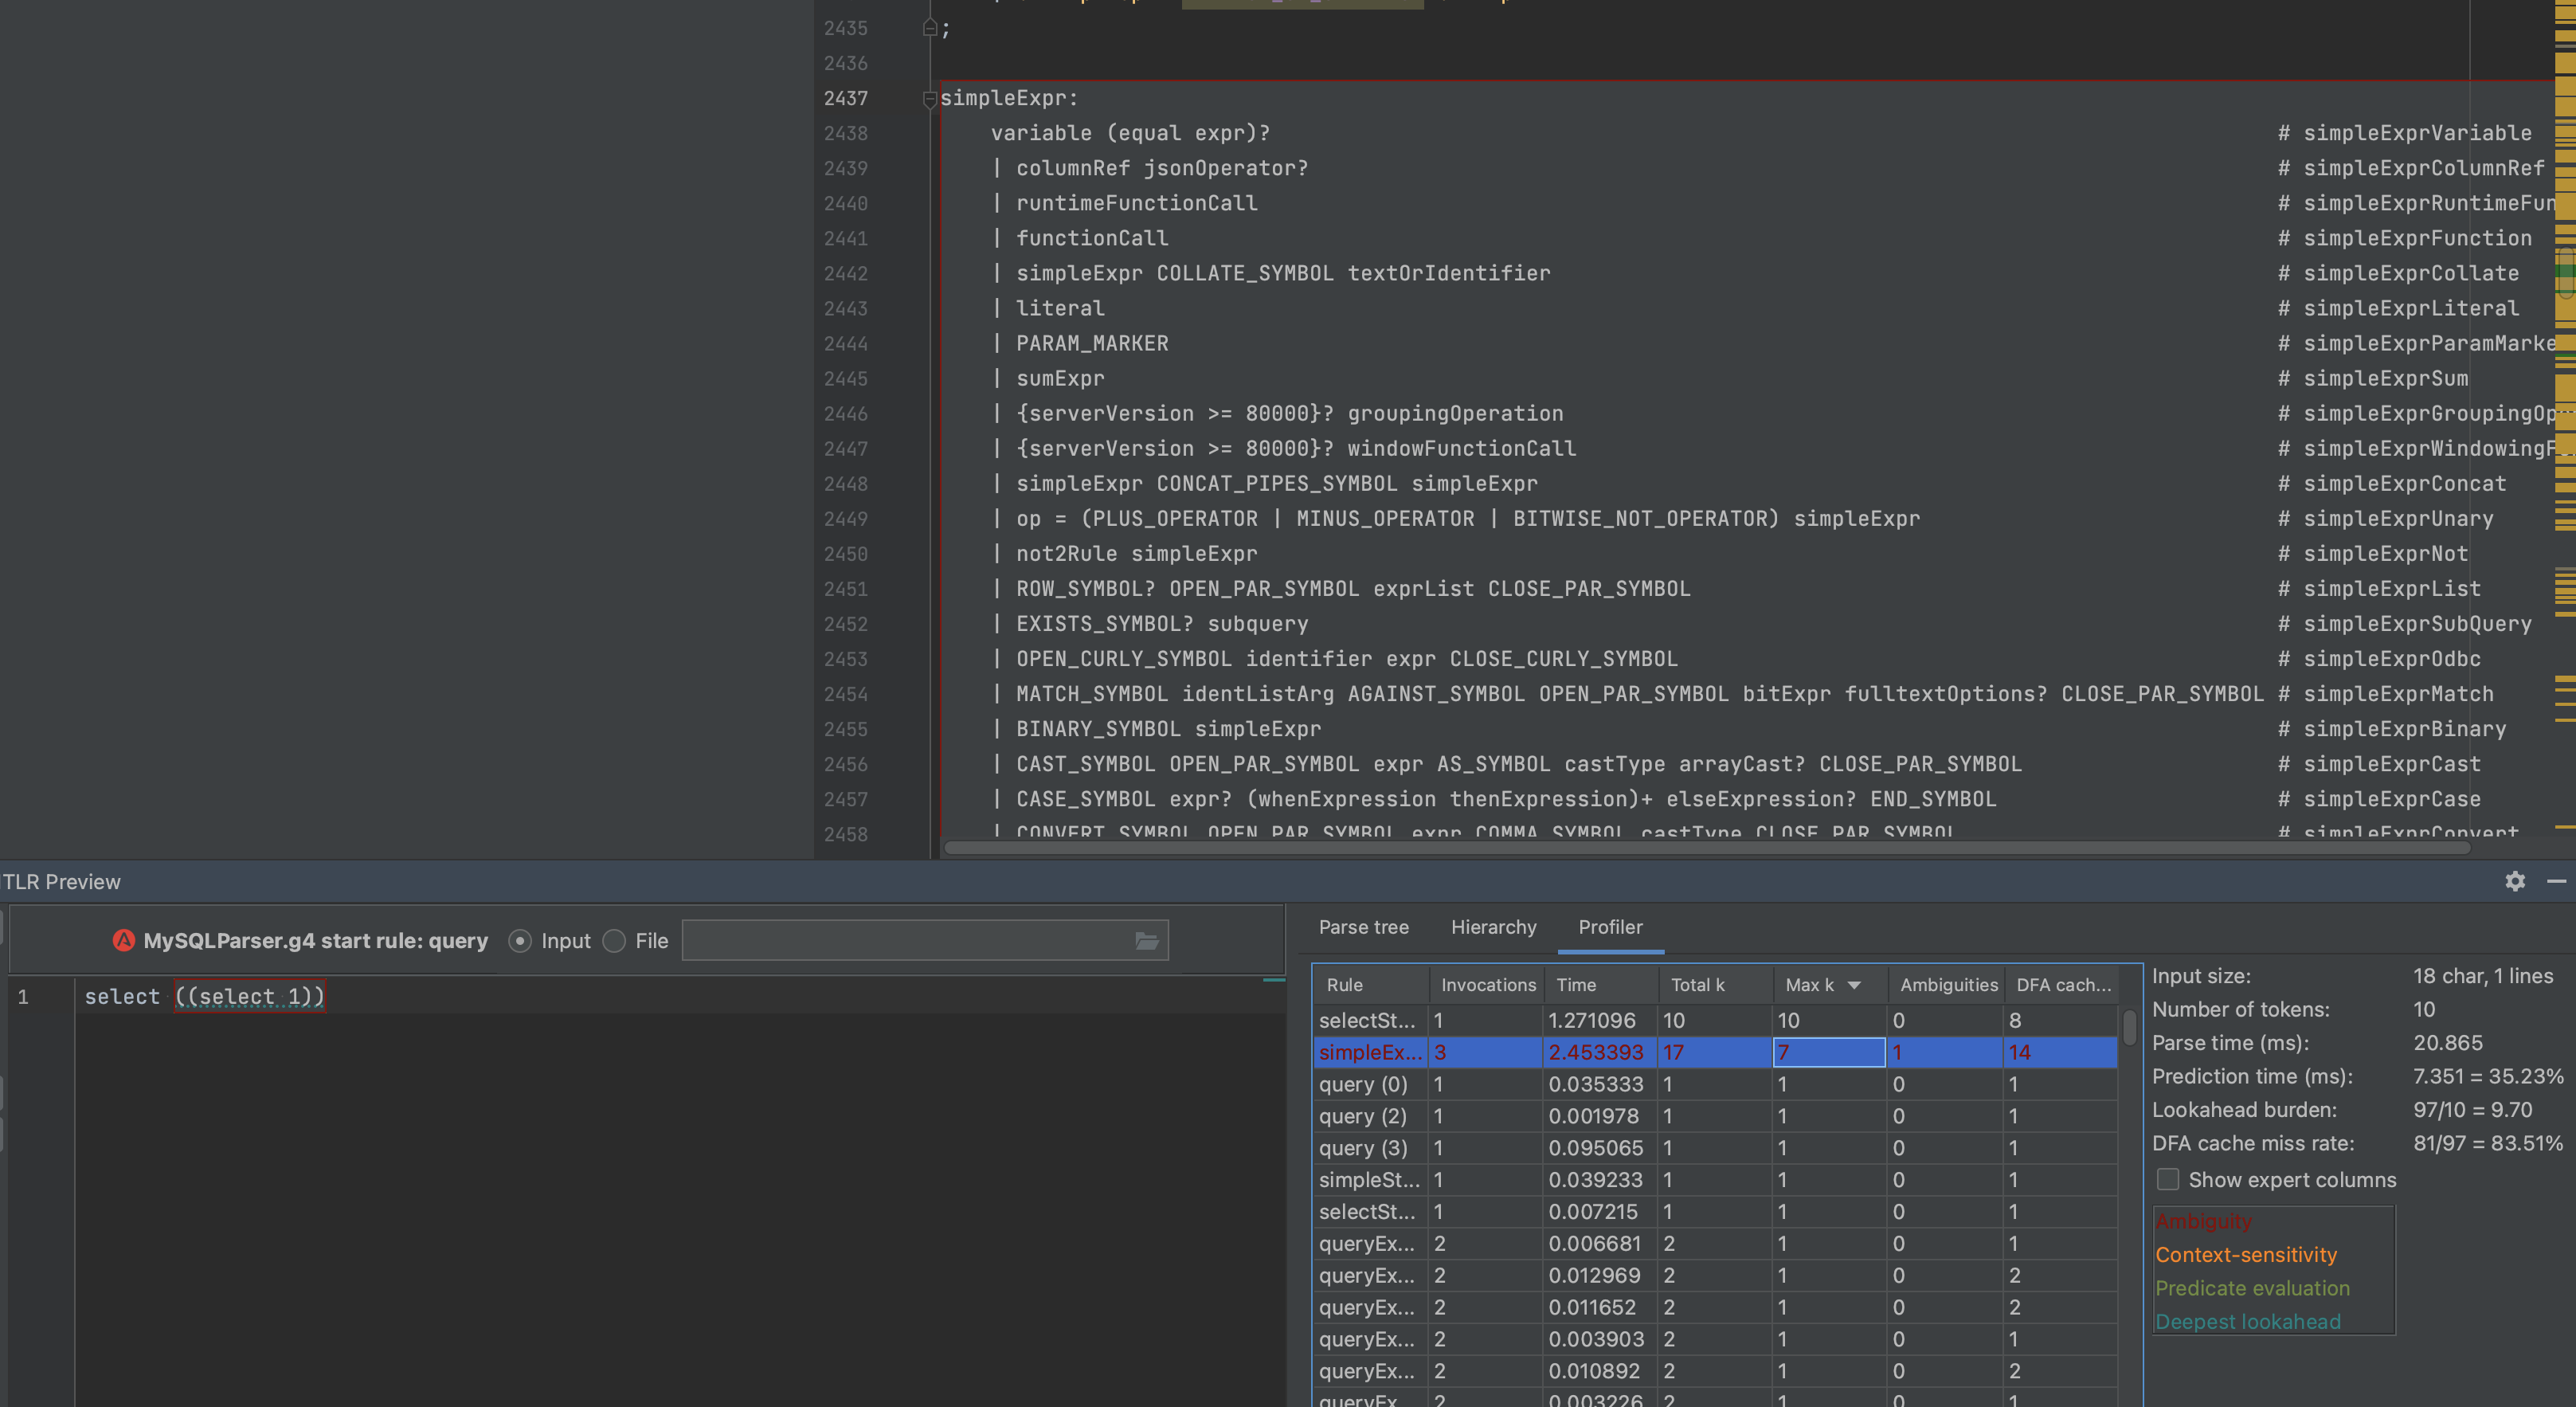This screenshot has height=1407, width=2576.
Task: Click the PARAM_MARKER token in grammar
Action: (1092, 343)
